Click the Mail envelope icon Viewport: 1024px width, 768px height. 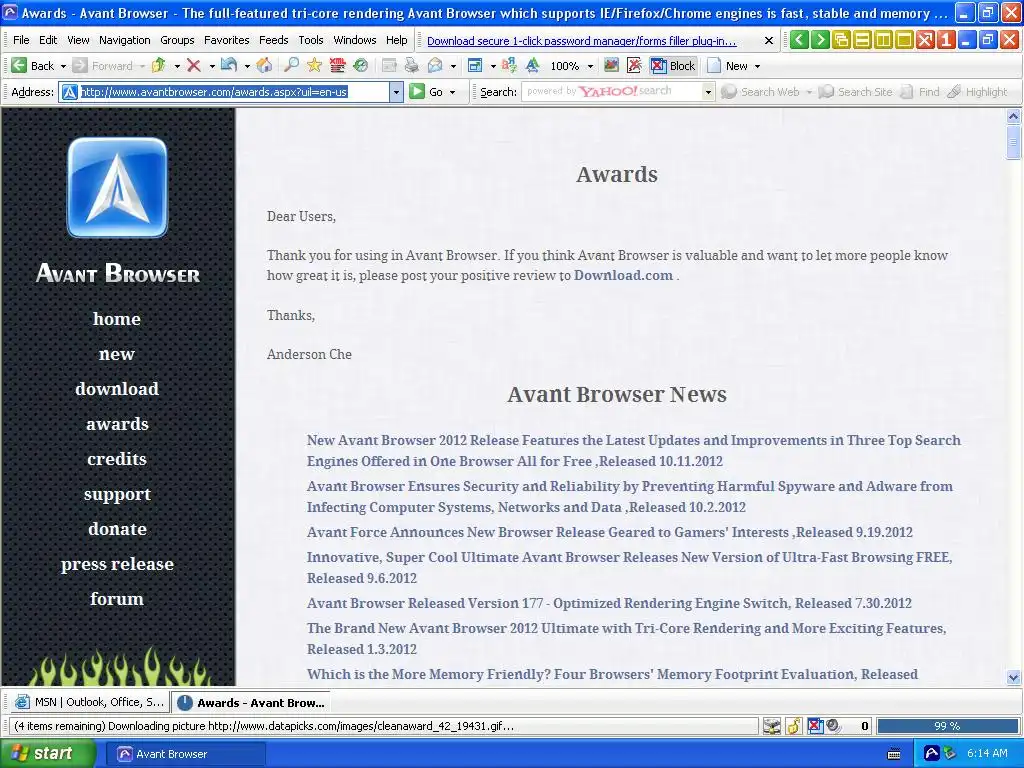[x=435, y=65]
